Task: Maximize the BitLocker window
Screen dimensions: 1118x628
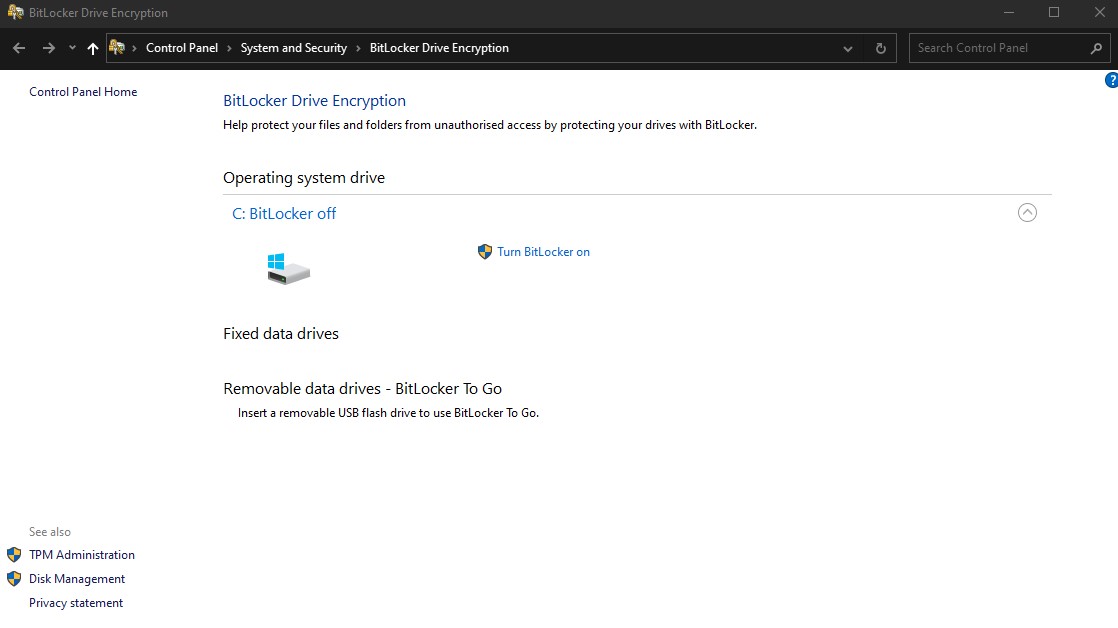Action: pos(1054,13)
